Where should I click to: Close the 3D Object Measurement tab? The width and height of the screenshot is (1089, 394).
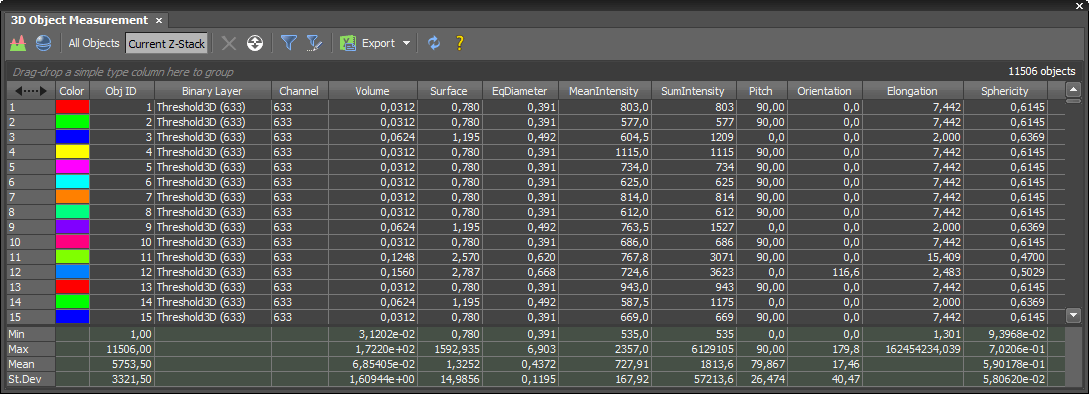click(x=158, y=20)
